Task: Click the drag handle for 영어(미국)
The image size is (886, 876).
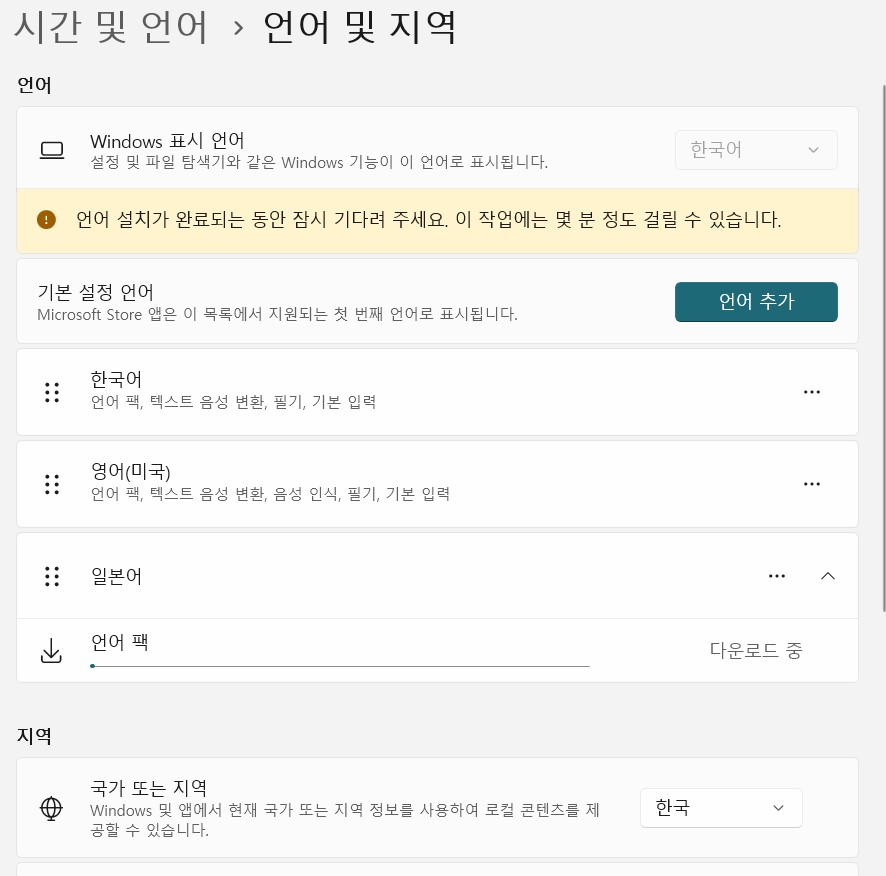Action: tap(51, 484)
